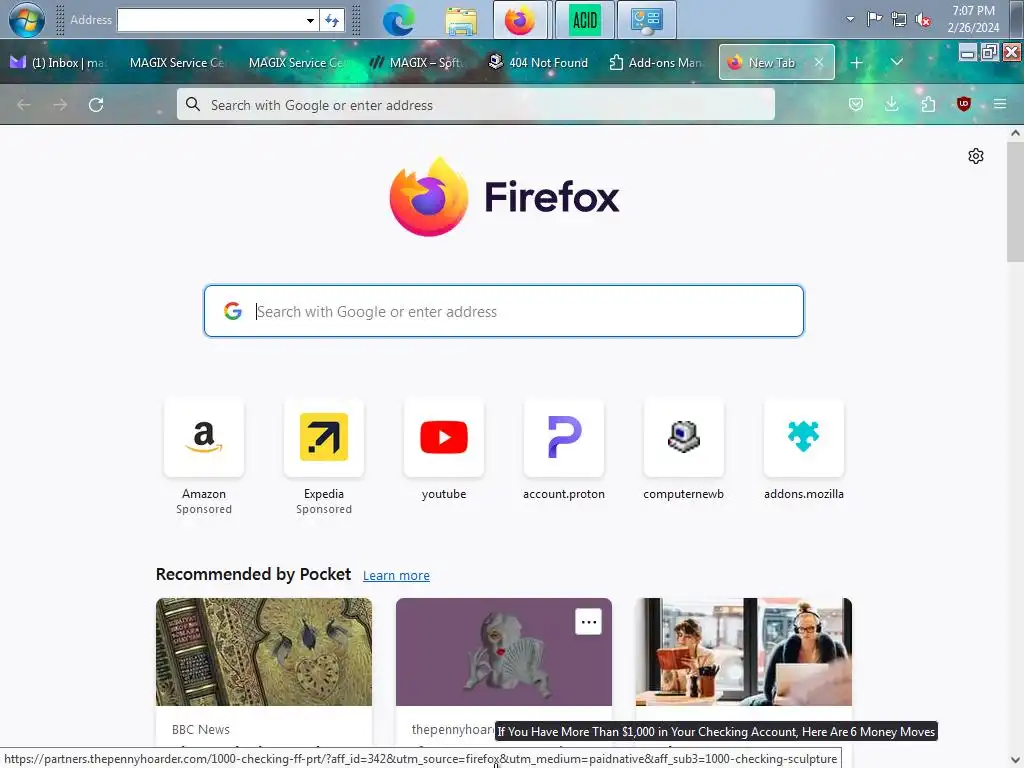Image resolution: width=1024 pixels, height=768 pixels.
Task: Click the toolbar URL address bar
Action: (x=475, y=104)
